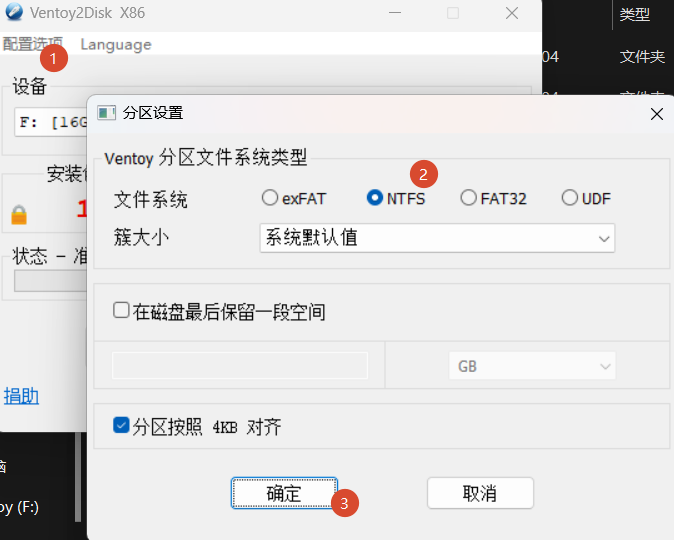This screenshot has width=674, height=540.
Task: Click the (F:) drive entry in explorer sidebar
Action: pyautogui.click(x=19, y=507)
